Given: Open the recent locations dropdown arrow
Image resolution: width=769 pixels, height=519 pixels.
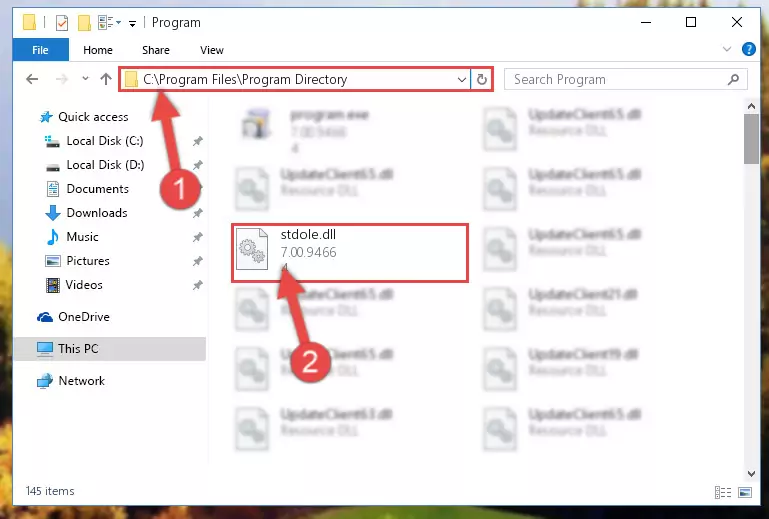Looking at the screenshot, I should [x=85, y=78].
